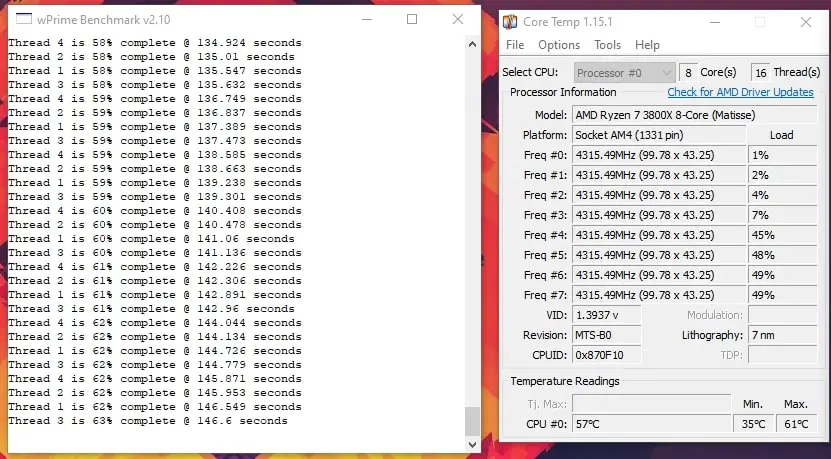Minimize the wPrime Benchmark window
The image size is (831, 459).
[x=367, y=20]
